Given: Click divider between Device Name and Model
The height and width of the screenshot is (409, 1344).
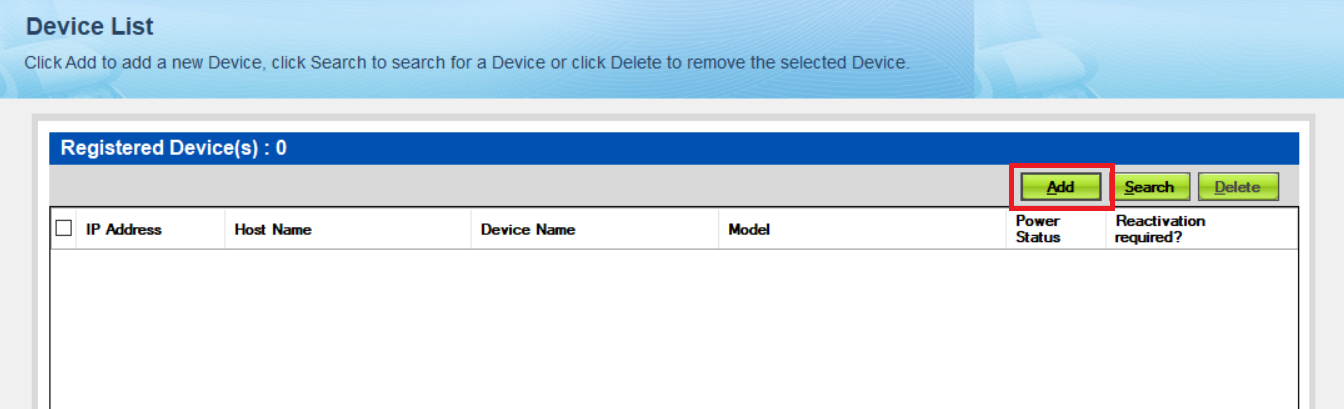Looking at the screenshot, I should 718,229.
